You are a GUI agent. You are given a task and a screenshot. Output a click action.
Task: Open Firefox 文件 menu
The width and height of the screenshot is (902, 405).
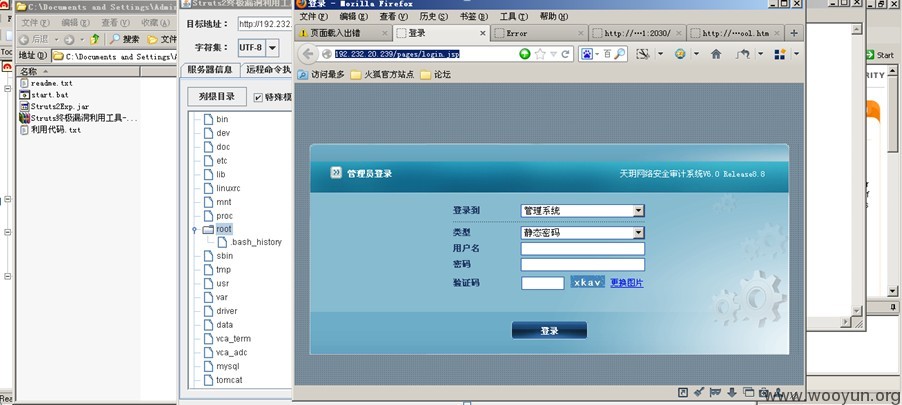(314, 17)
